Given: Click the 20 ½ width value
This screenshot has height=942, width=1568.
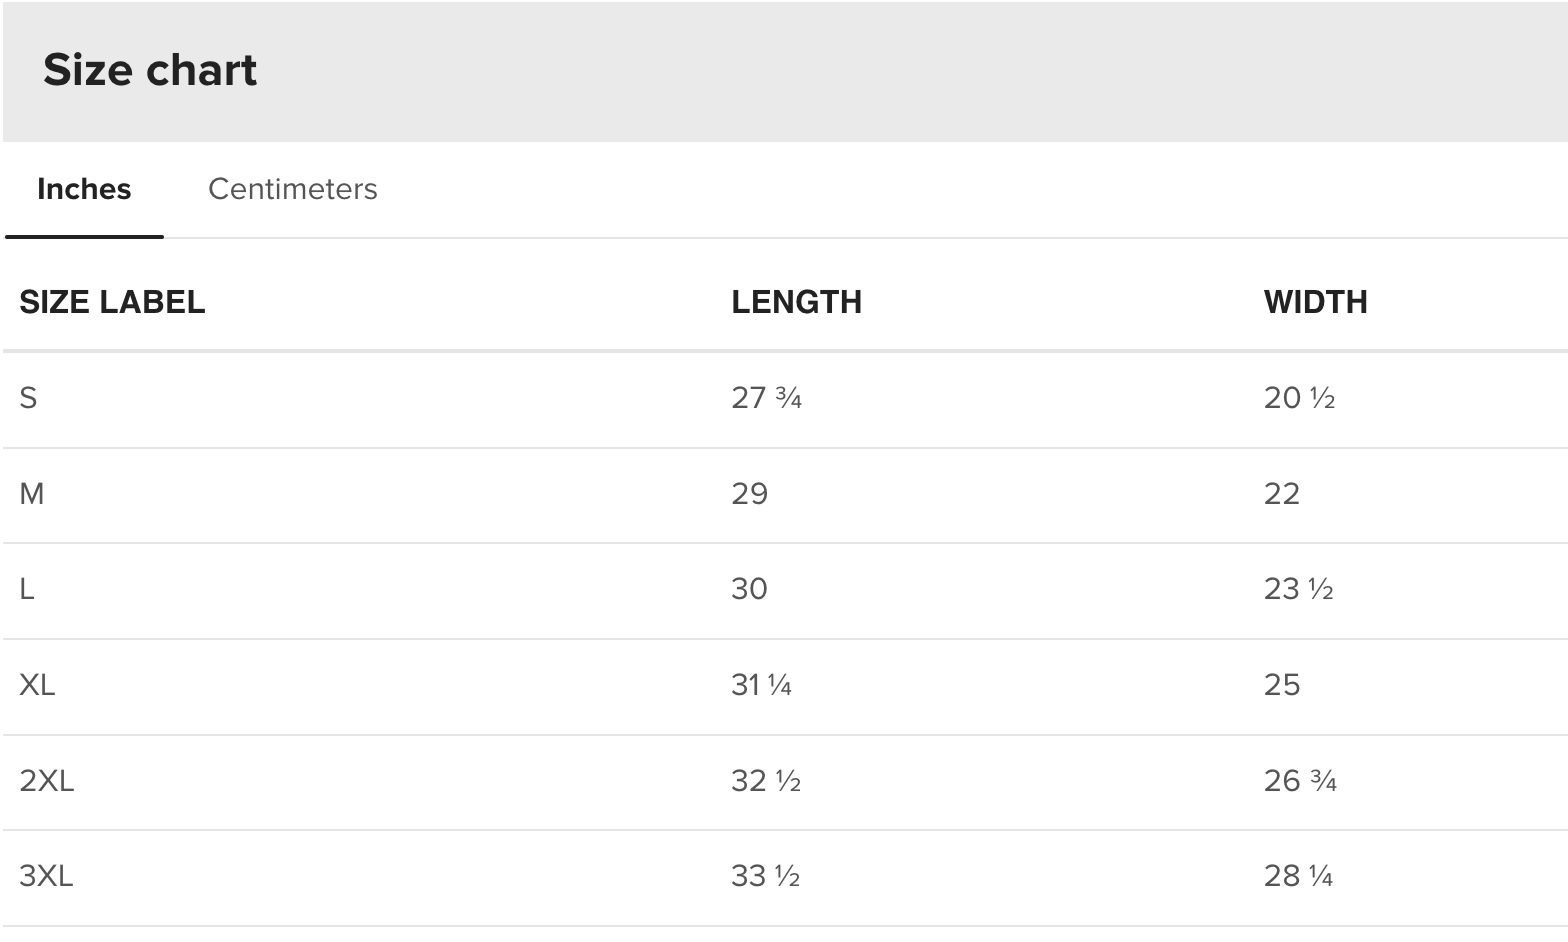Looking at the screenshot, I should 1299,398.
